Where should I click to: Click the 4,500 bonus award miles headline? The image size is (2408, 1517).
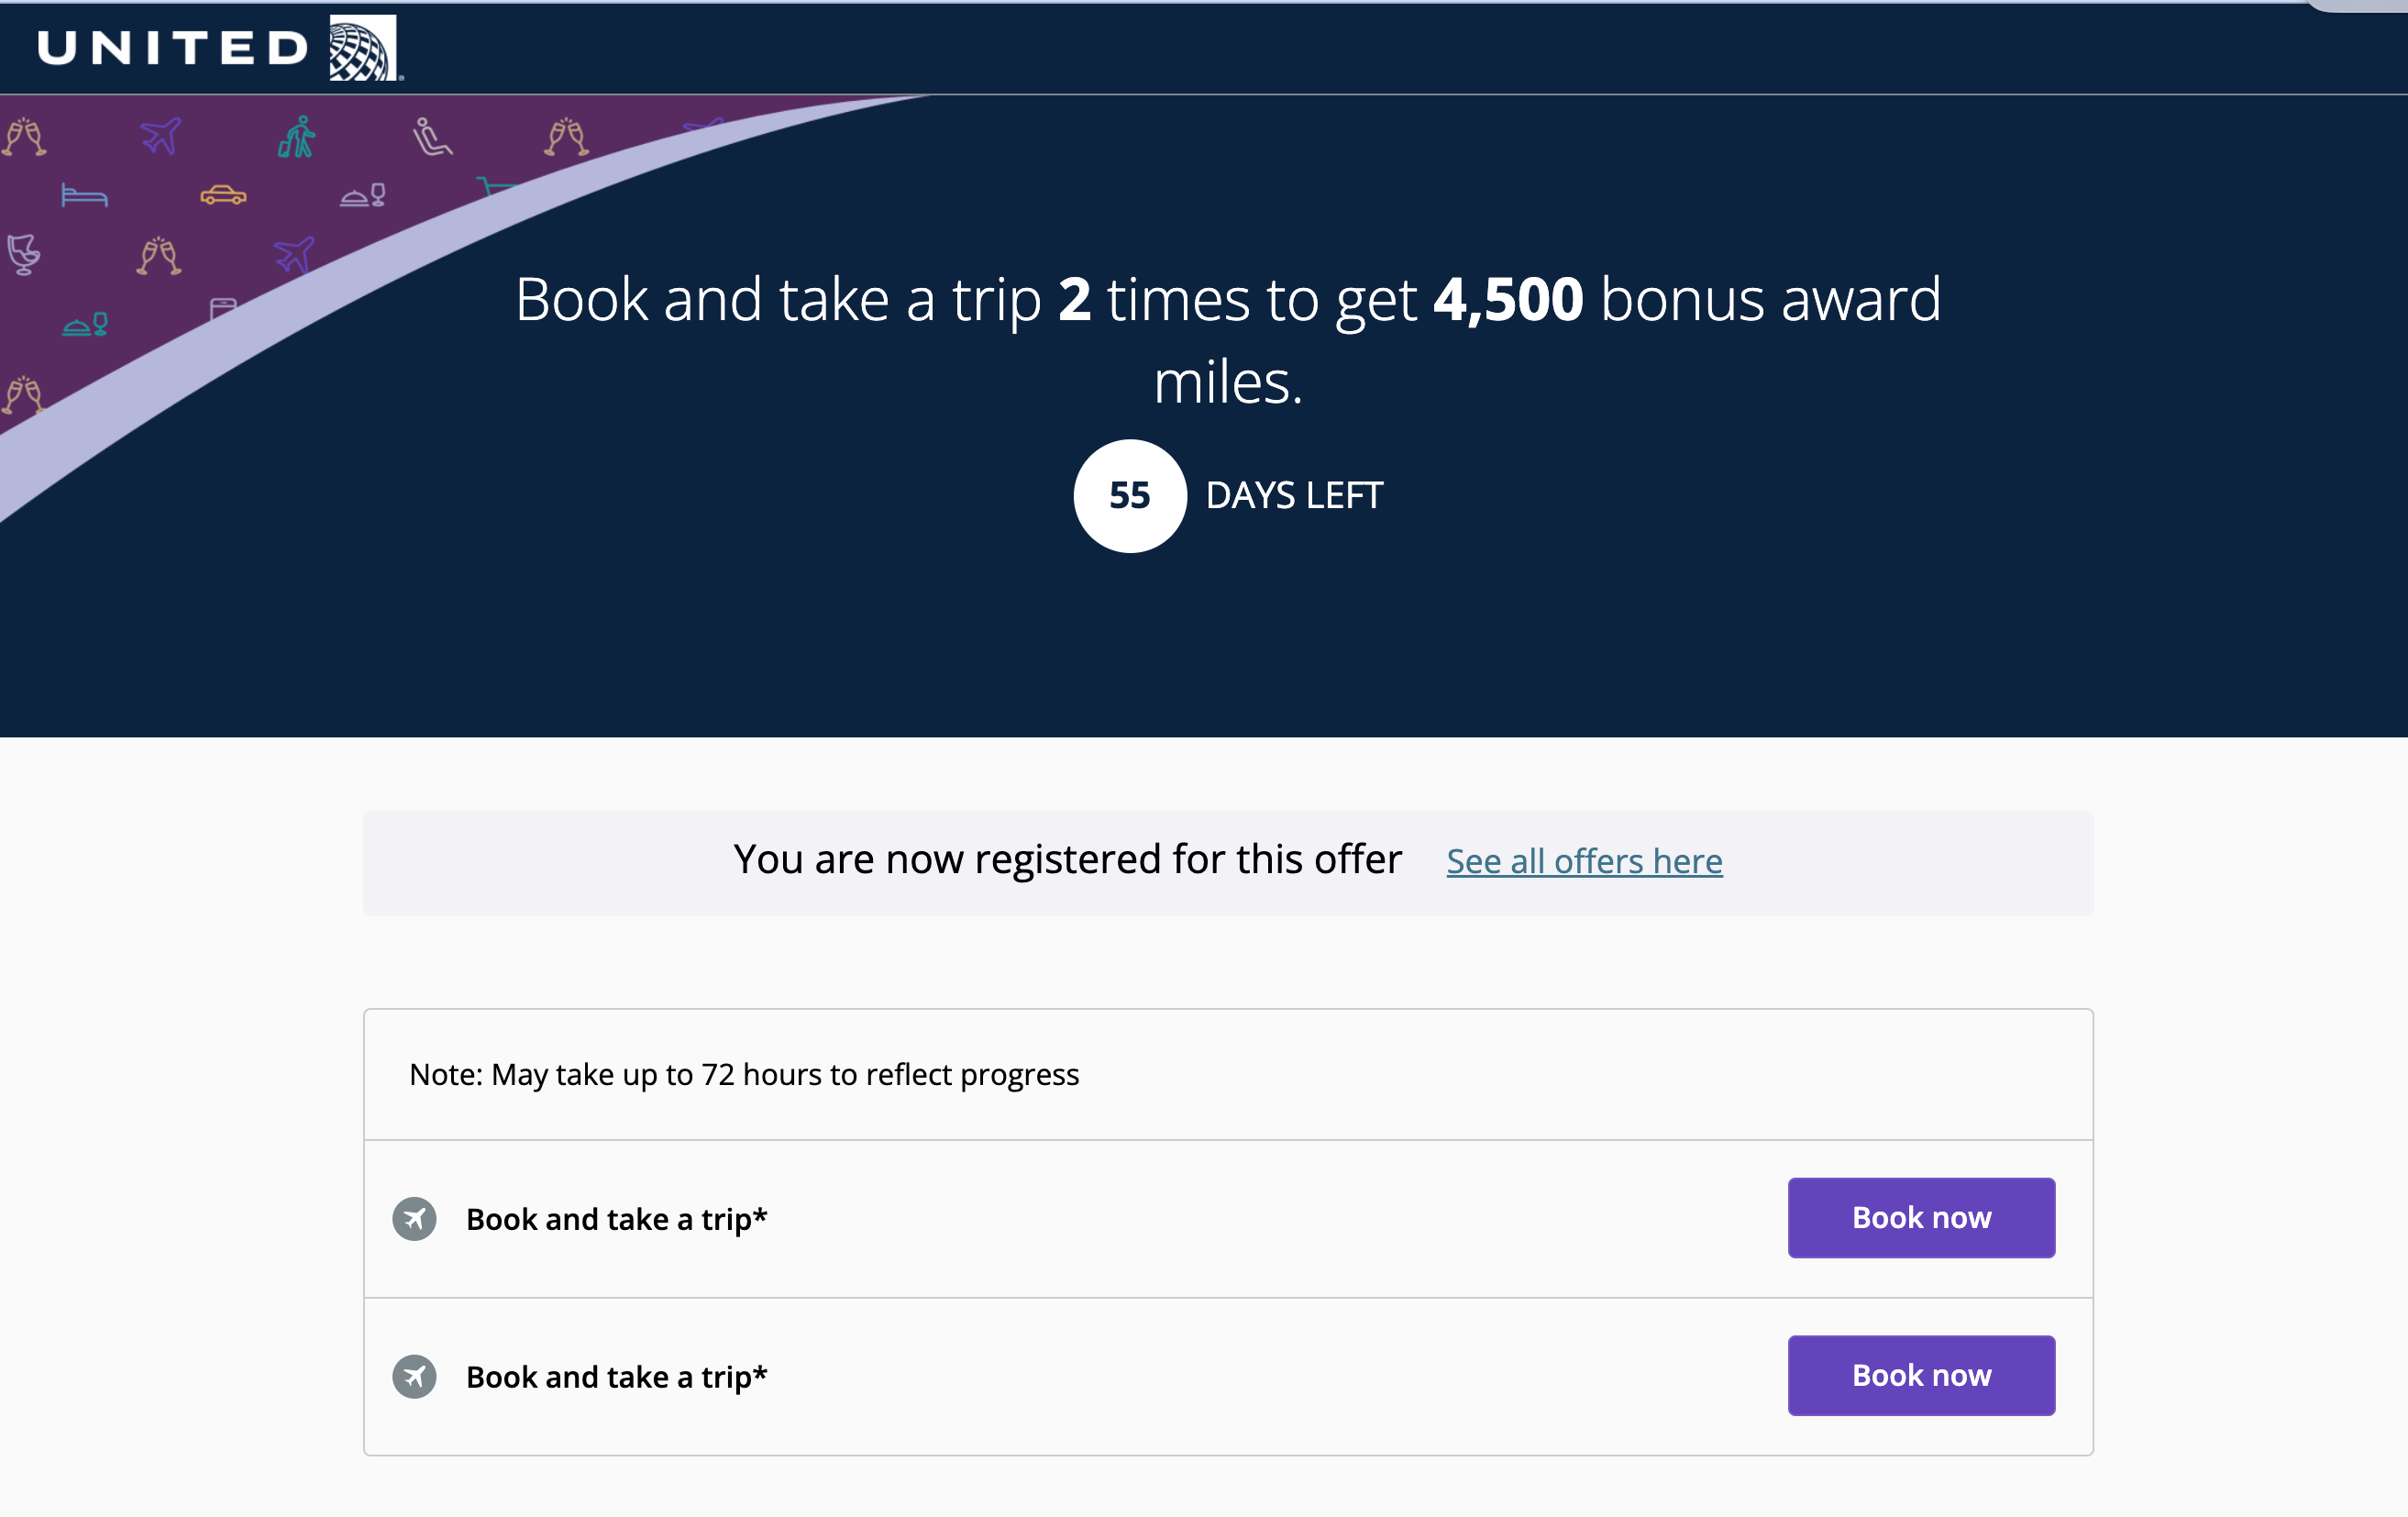coord(1228,340)
